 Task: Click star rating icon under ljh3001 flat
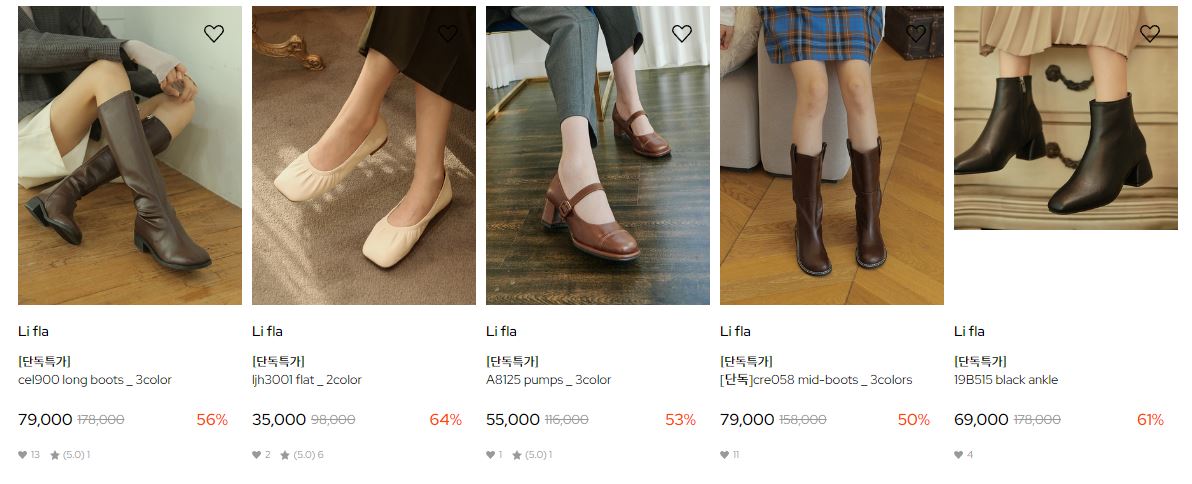[285, 454]
